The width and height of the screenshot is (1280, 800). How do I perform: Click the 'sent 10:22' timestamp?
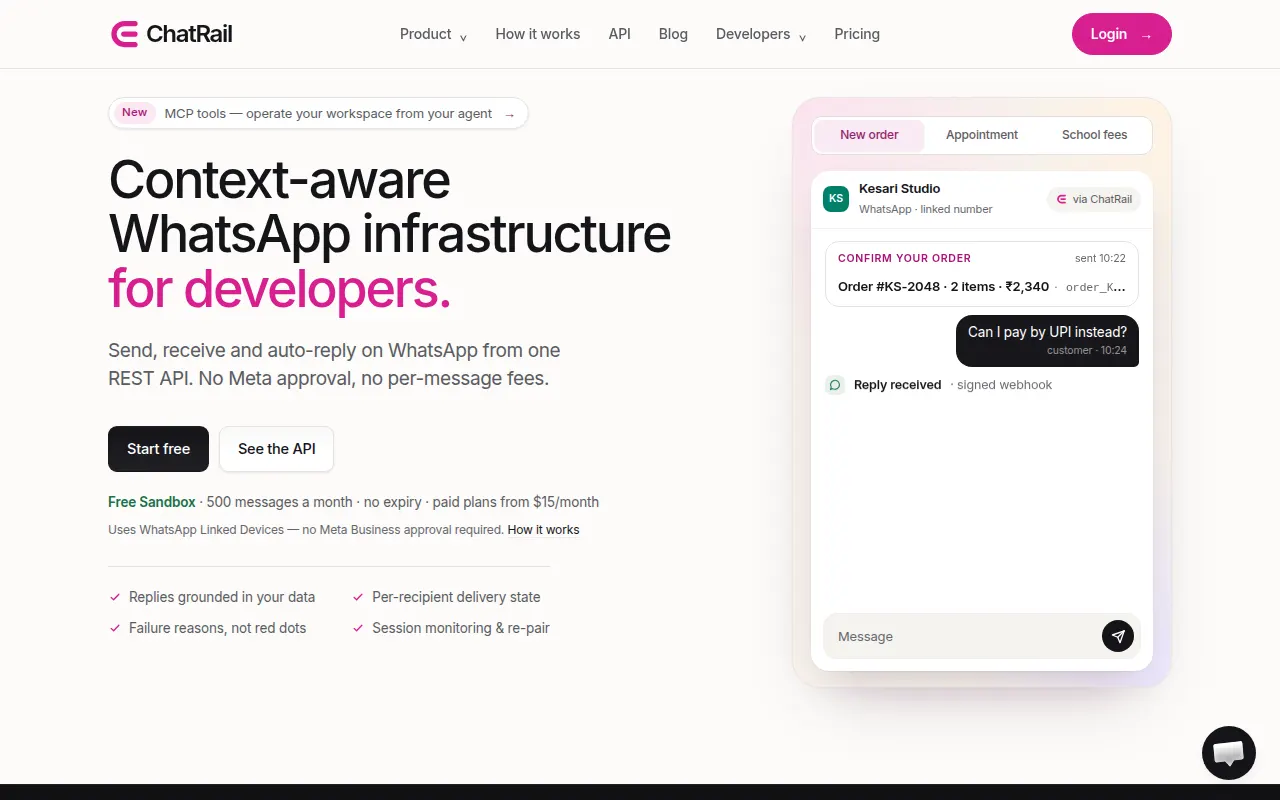(x=1100, y=258)
